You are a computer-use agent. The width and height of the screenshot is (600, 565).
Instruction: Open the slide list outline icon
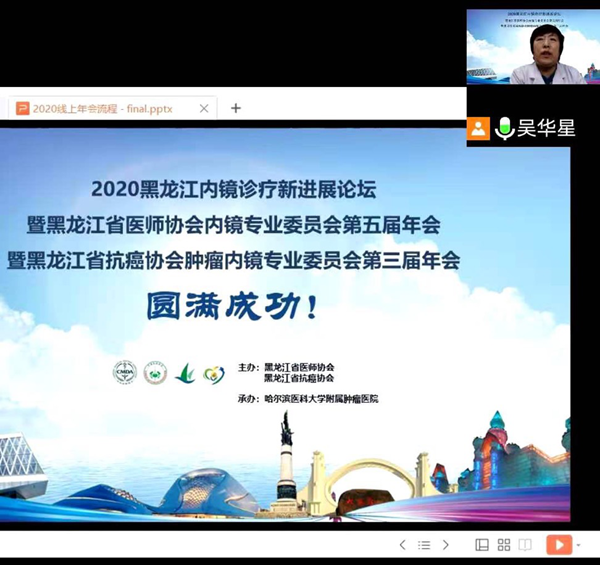click(x=424, y=545)
